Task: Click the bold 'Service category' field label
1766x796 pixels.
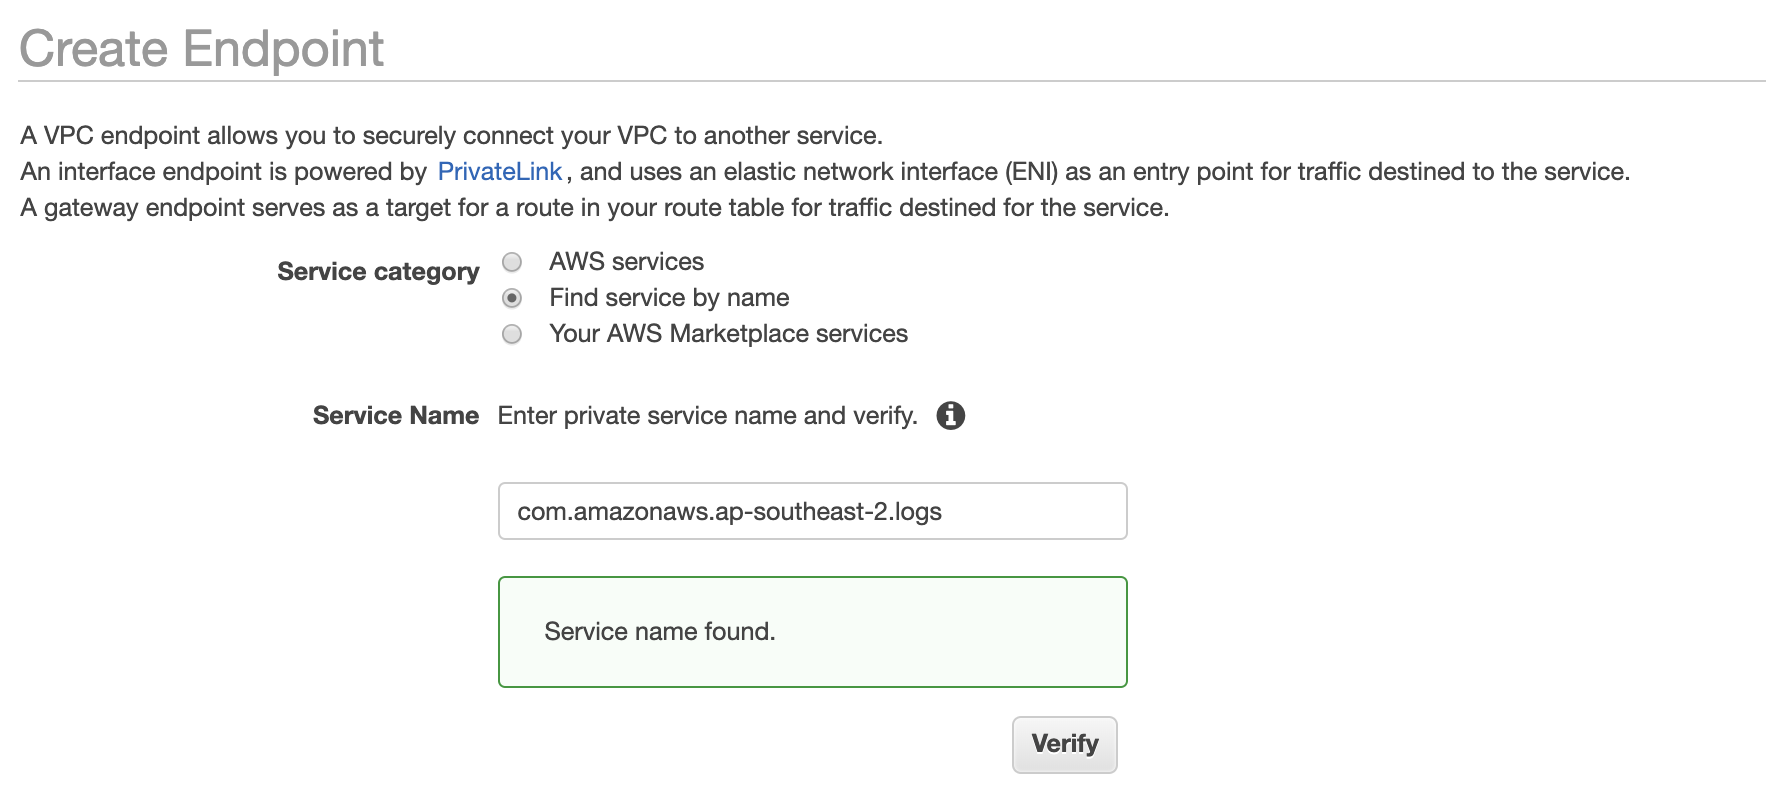Action: click(378, 272)
